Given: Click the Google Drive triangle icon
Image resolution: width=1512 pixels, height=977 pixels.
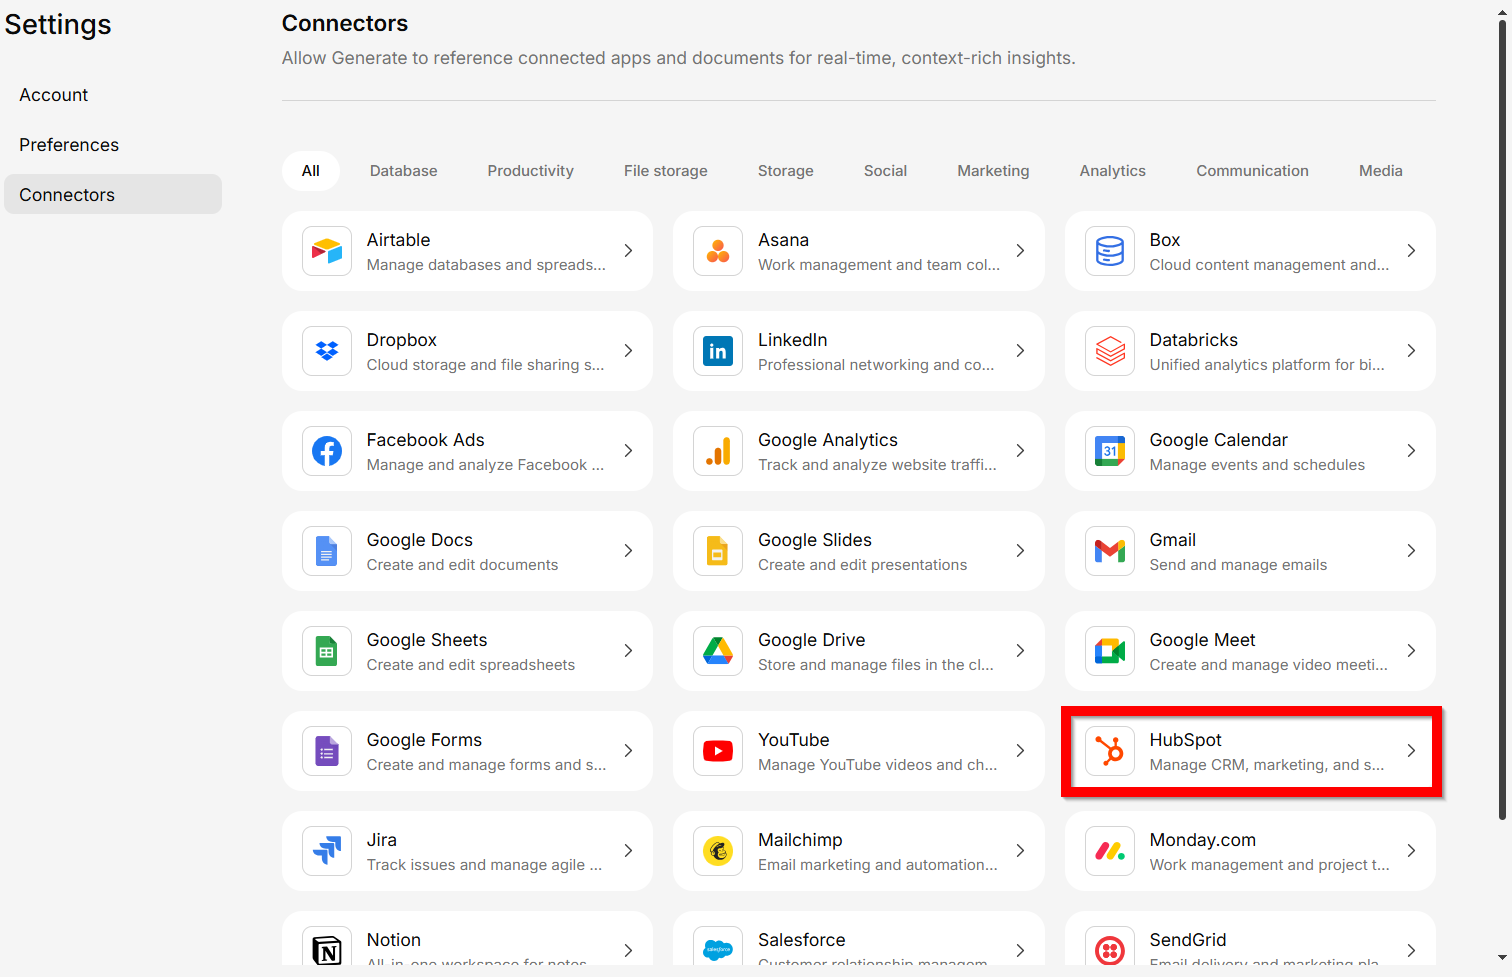Looking at the screenshot, I should (x=718, y=651).
